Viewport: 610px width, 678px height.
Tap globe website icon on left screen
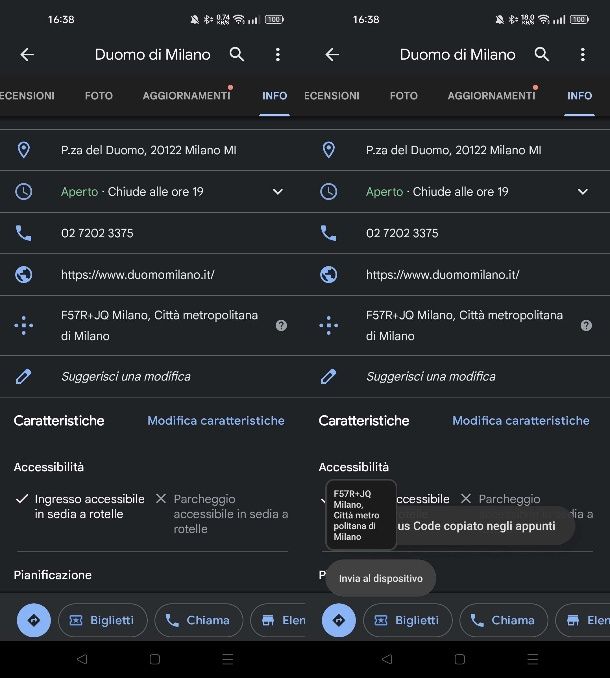click(x=24, y=275)
